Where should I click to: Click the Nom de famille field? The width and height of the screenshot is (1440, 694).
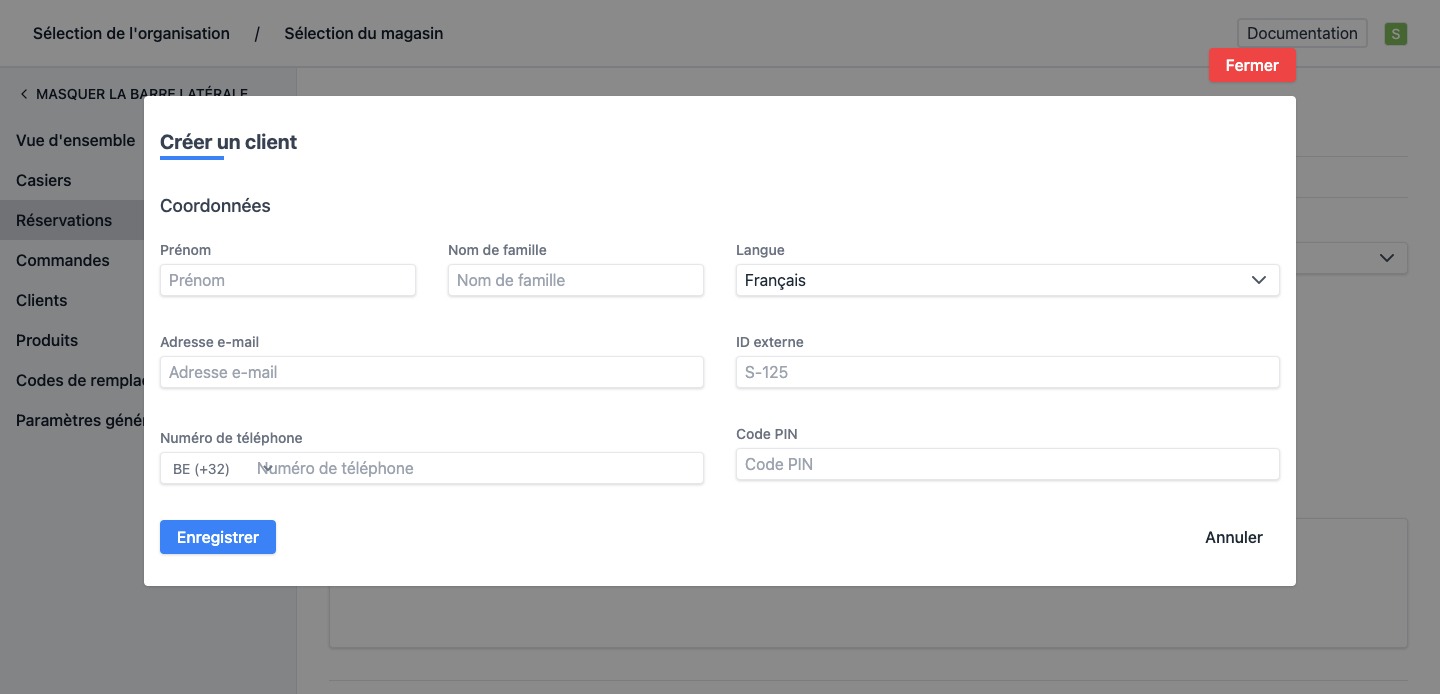pos(576,280)
